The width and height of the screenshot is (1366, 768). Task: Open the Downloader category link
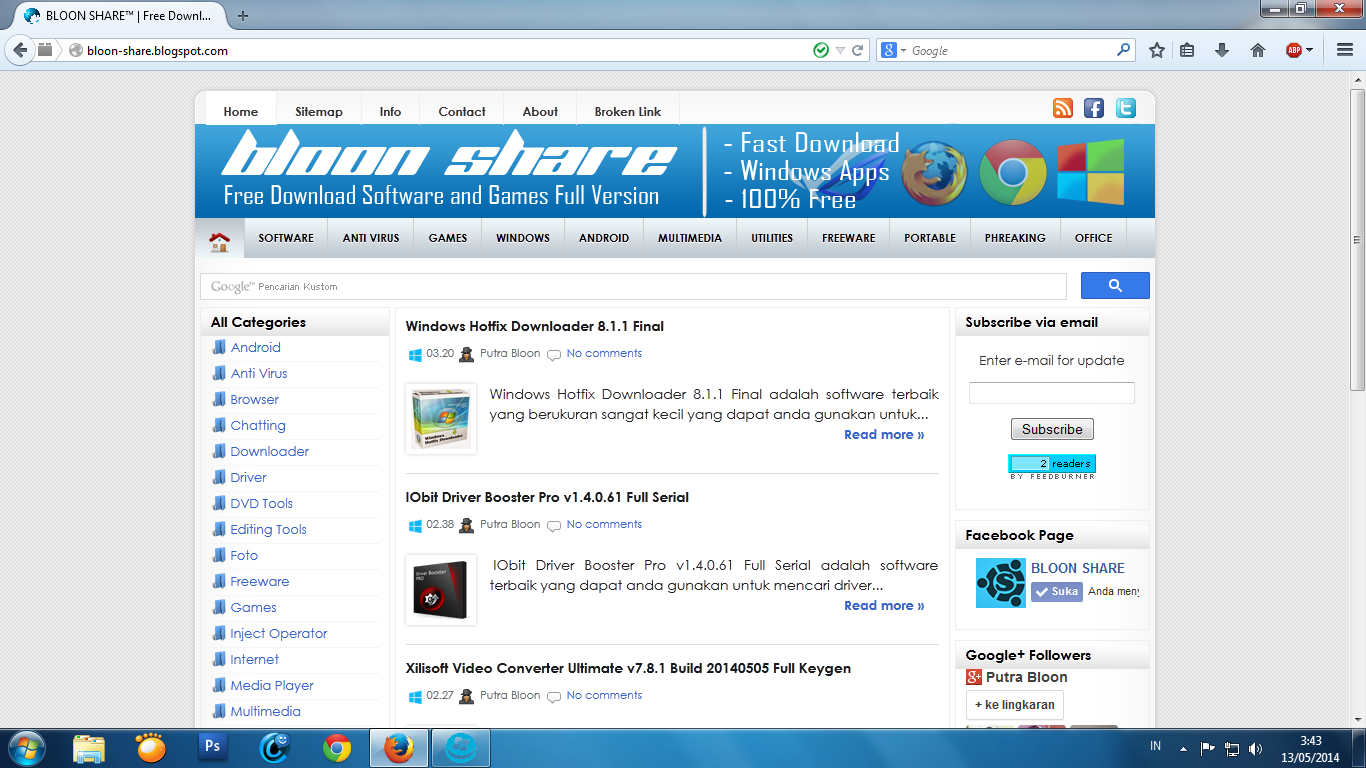tap(270, 451)
